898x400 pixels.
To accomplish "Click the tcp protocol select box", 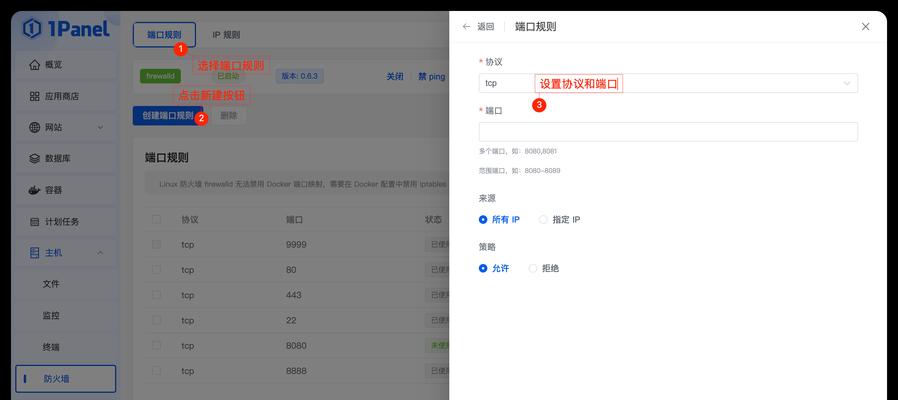I will [668, 83].
